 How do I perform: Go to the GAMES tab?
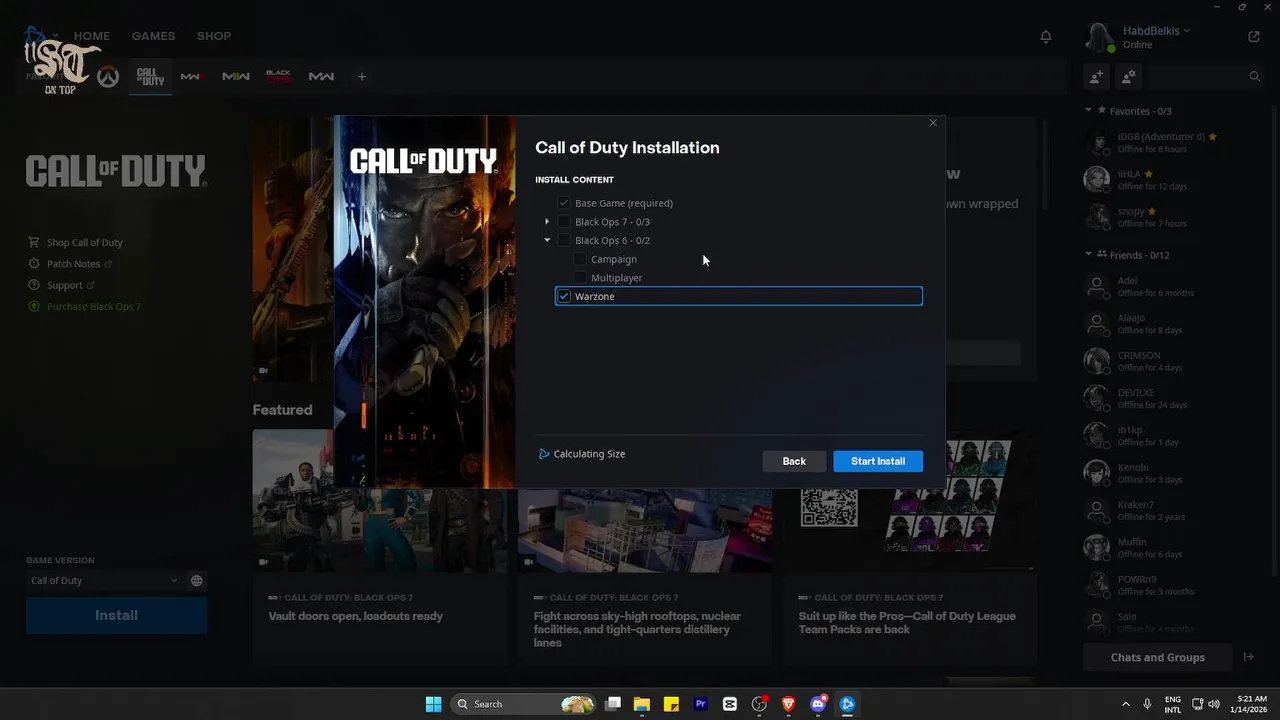tap(153, 36)
